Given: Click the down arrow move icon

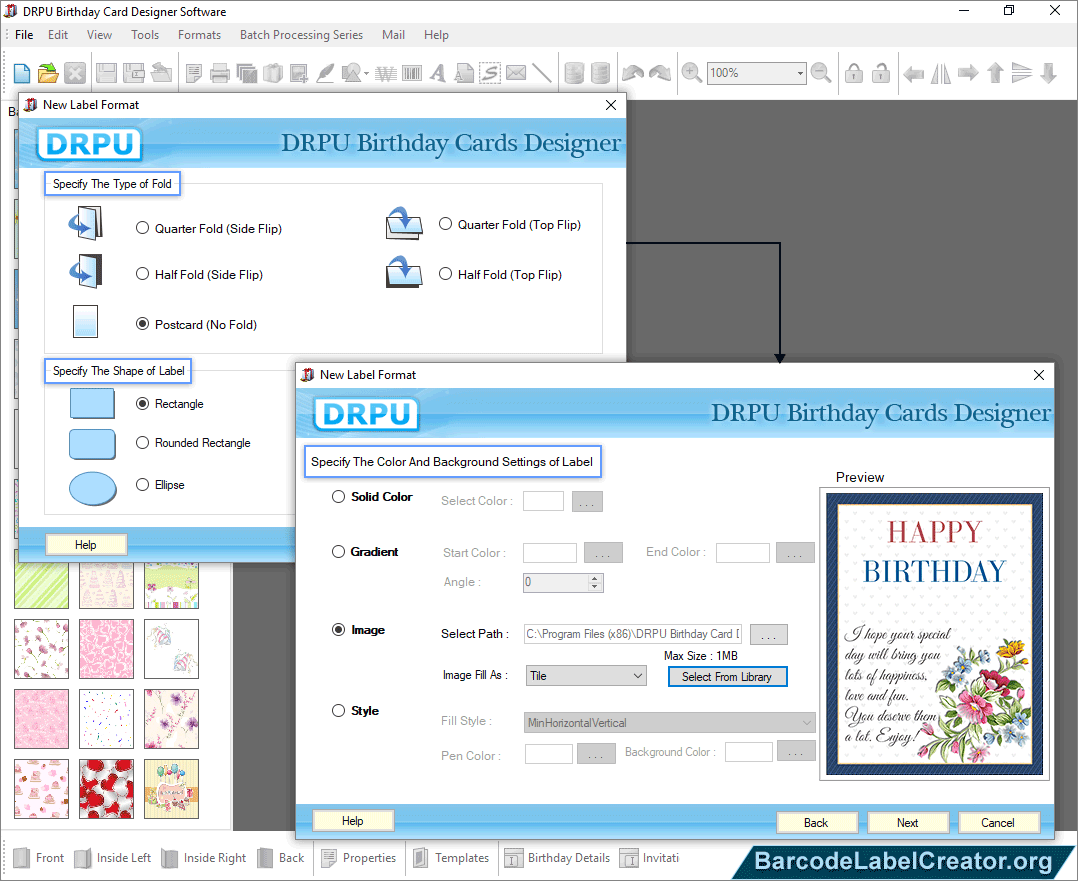Looking at the screenshot, I should (1048, 73).
